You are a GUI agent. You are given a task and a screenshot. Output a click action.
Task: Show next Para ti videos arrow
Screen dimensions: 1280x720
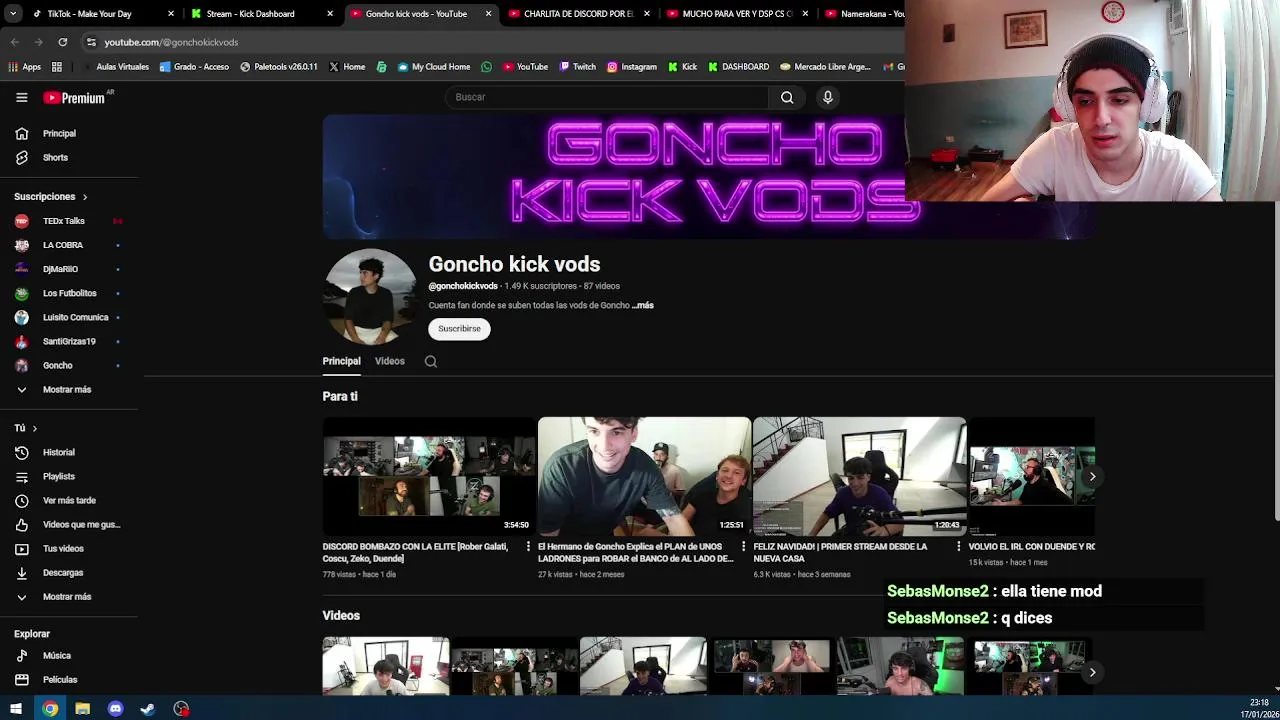tap(1092, 476)
